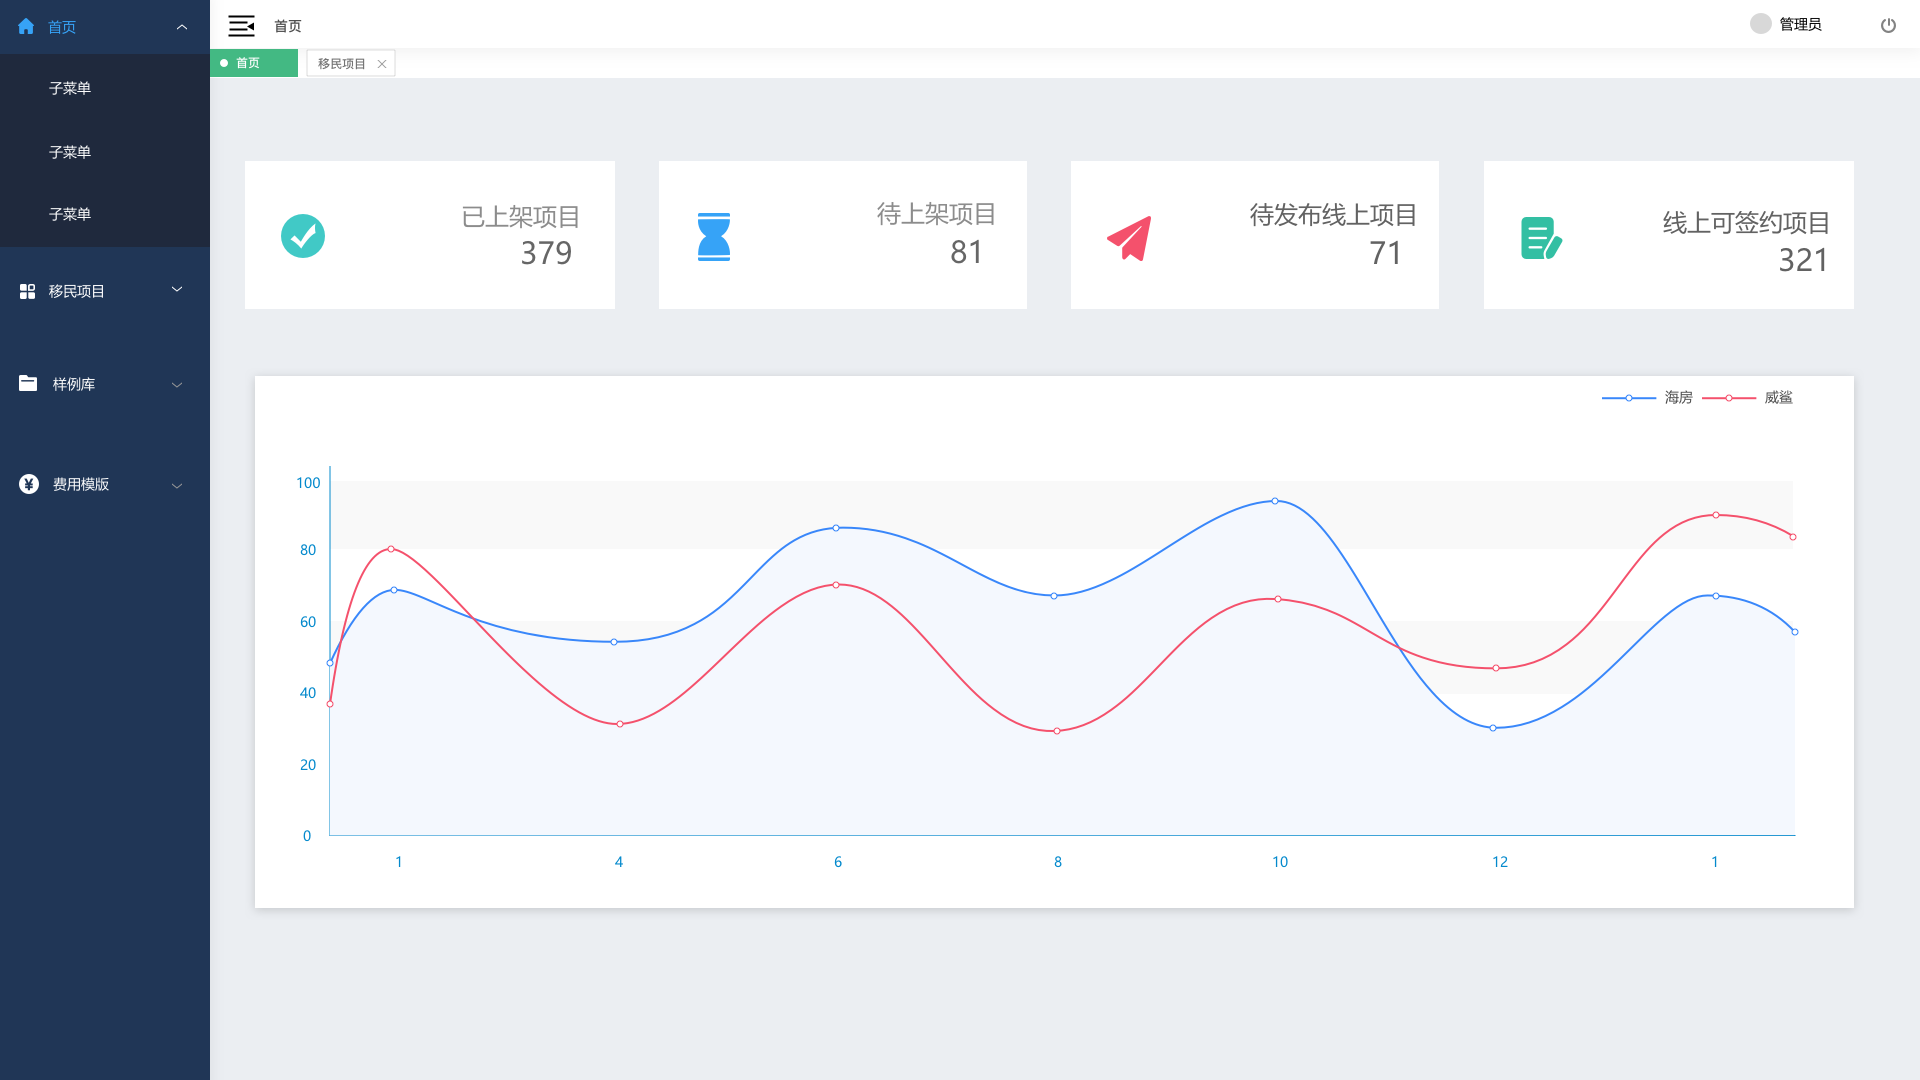Click the green checkmark icon on 已上架项目 card
The height and width of the screenshot is (1080, 1920).
click(x=303, y=236)
